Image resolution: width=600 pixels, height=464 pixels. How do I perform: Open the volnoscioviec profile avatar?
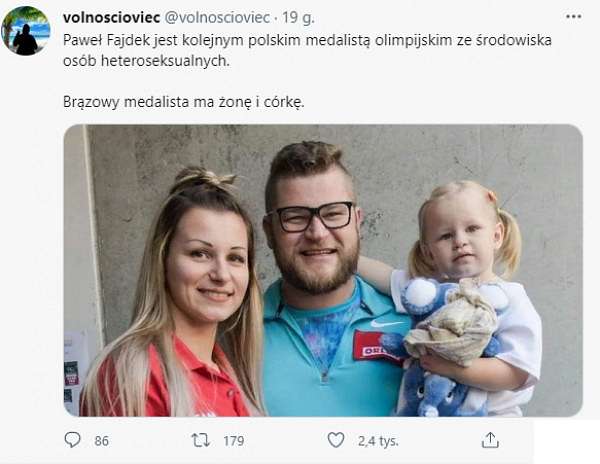click(x=26, y=31)
